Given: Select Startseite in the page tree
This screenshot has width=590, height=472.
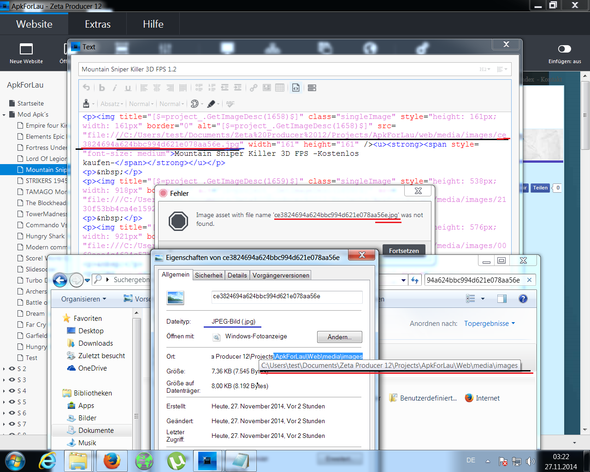Looking at the screenshot, I should tap(26, 103).
